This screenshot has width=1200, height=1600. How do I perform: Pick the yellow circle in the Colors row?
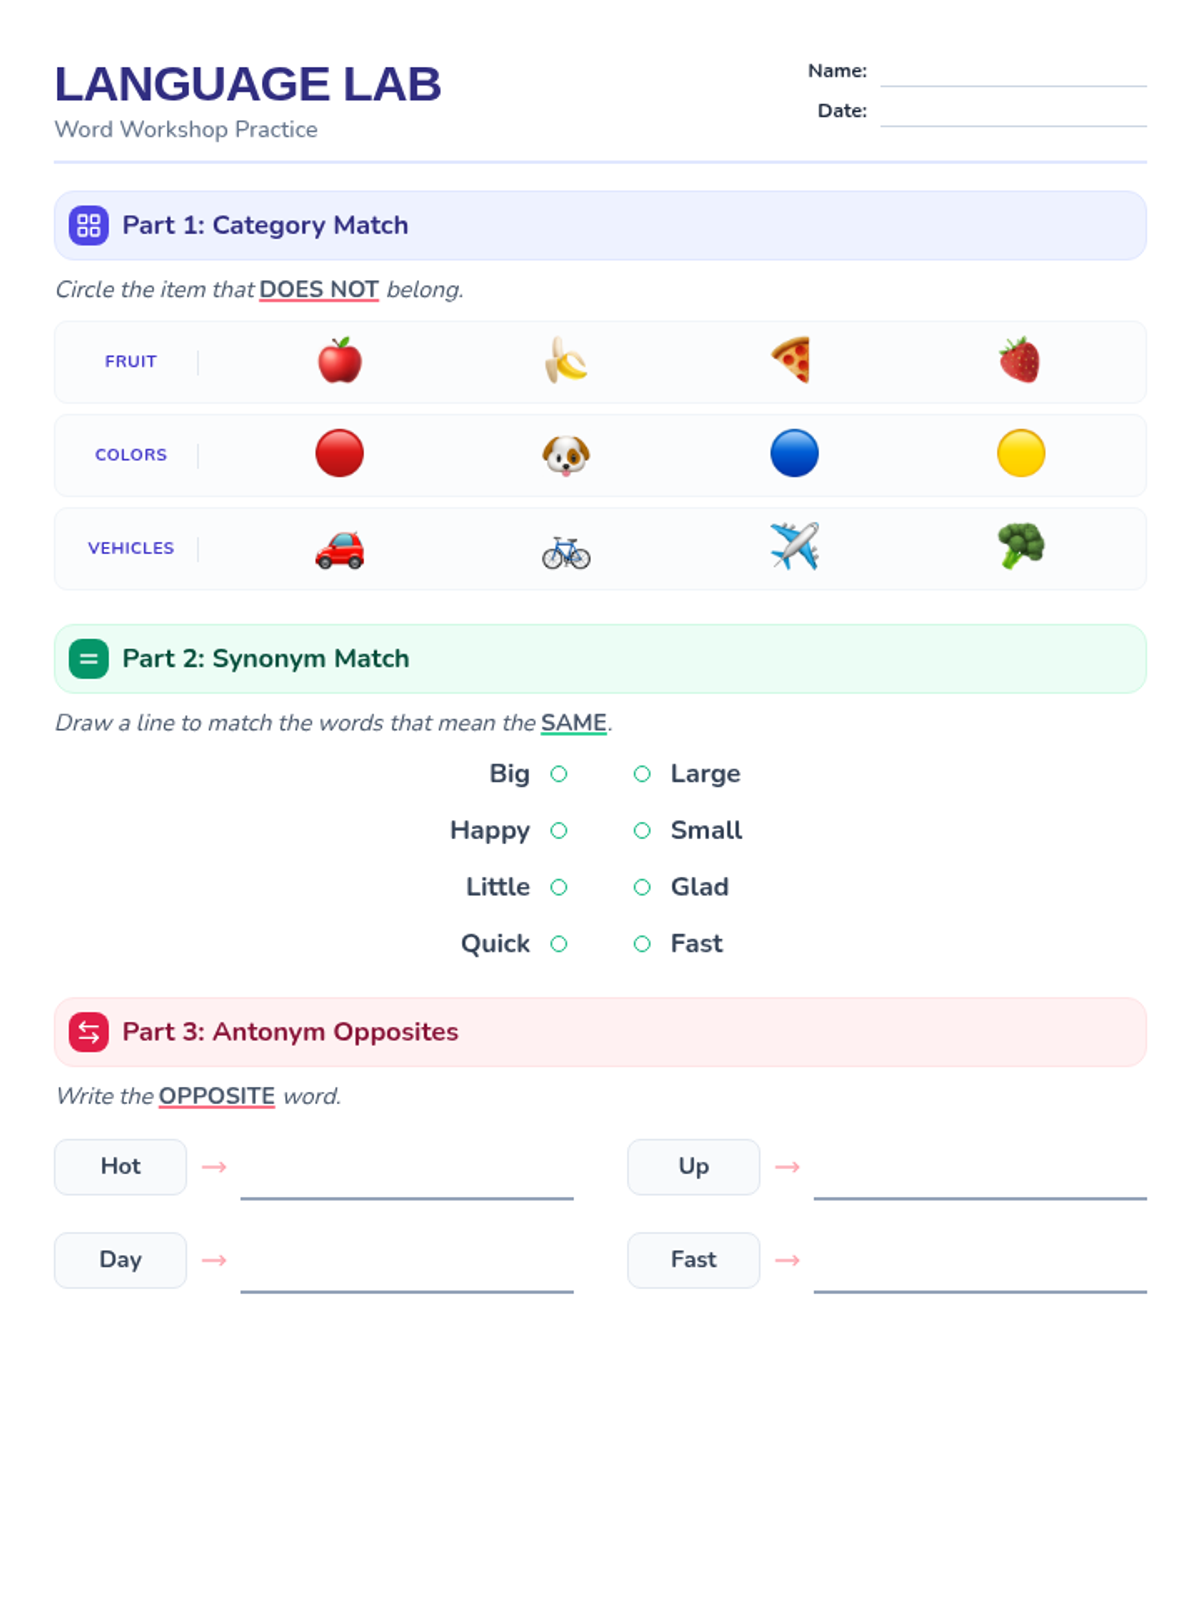coord(1021,453)
